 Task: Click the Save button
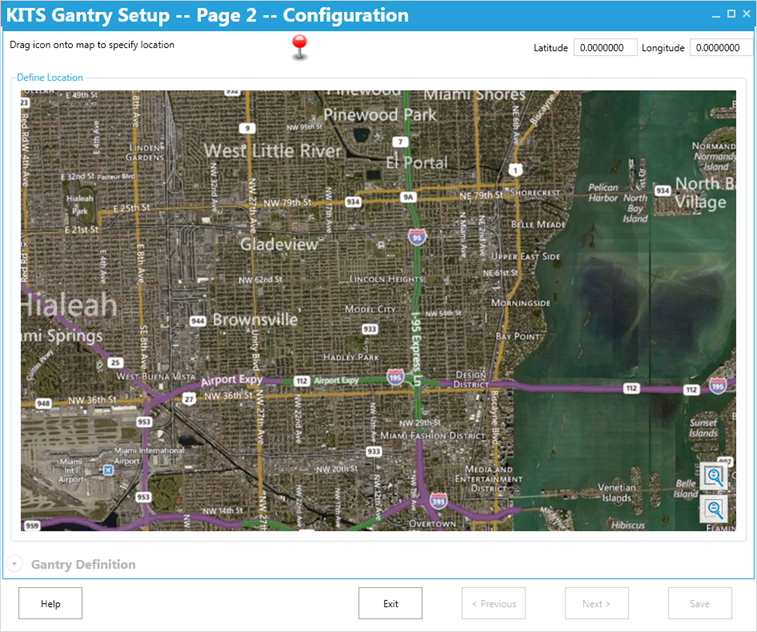(x=700, y=603)
